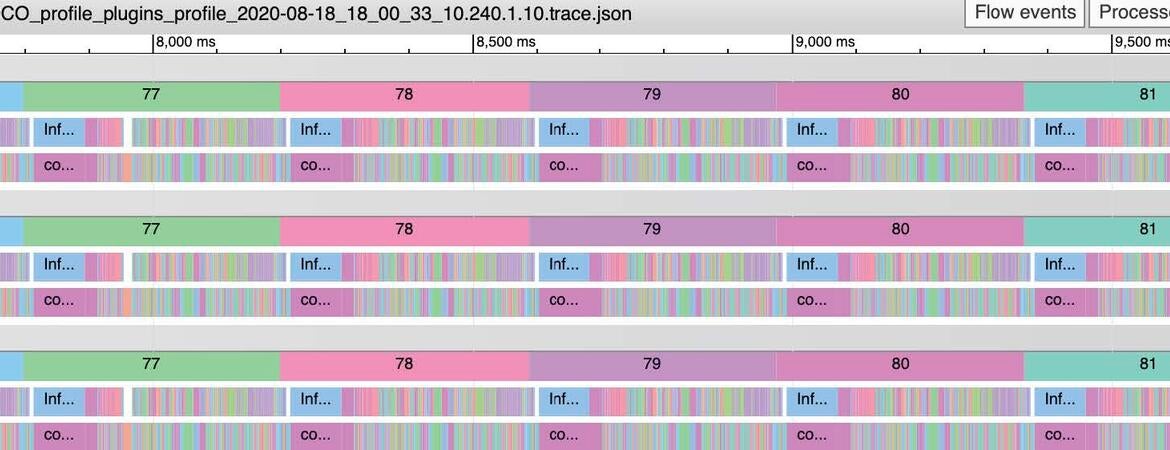Image resolution: width=1170 pixels, height=450 pixels.
Task: Choose the Inf... event under step 77, bottom group
Action: tap(59, 401)
